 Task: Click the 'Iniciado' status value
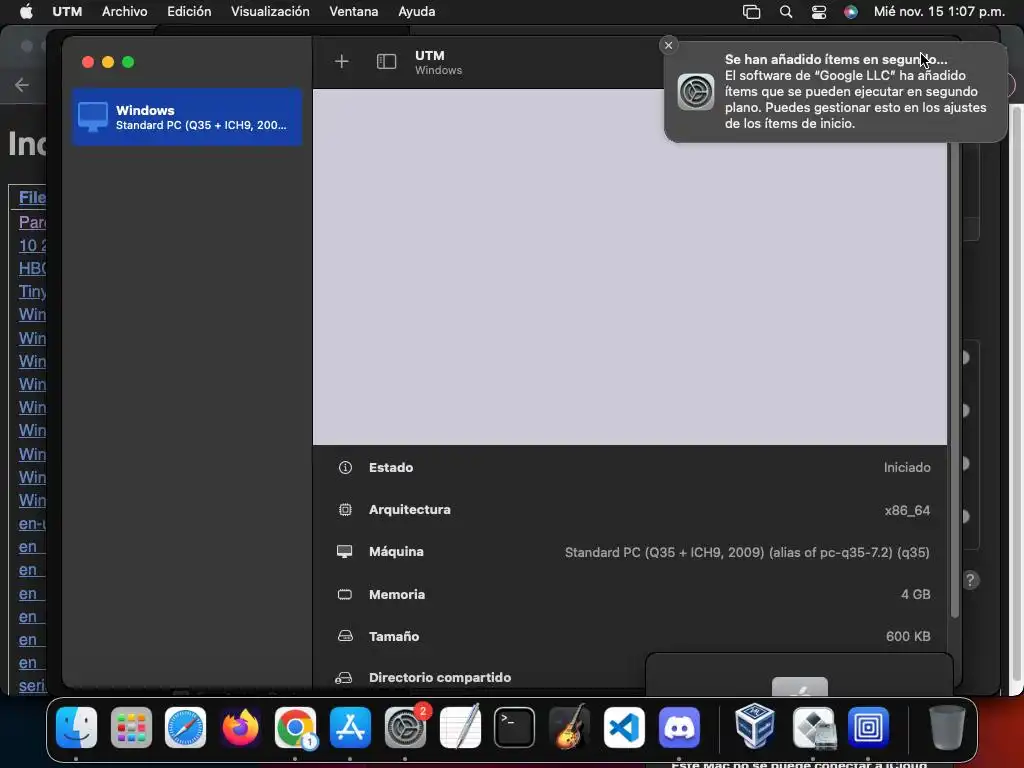[906, 468]
